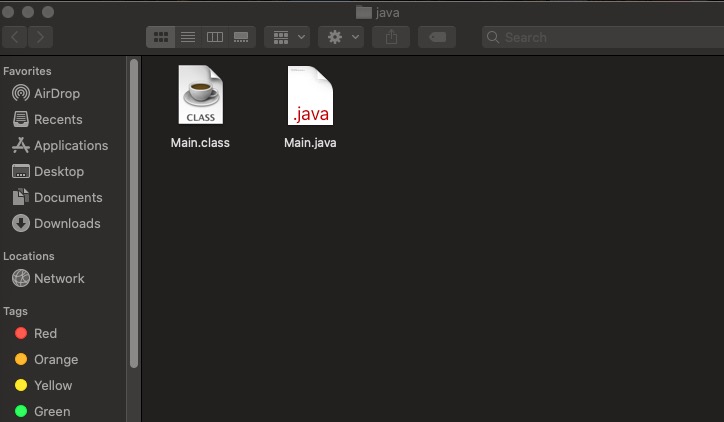Go back with the left arrow

point(15,37)
